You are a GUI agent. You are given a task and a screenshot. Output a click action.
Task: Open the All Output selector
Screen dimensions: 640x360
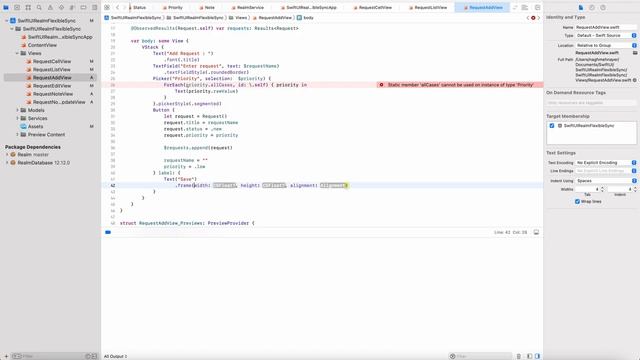116,356
